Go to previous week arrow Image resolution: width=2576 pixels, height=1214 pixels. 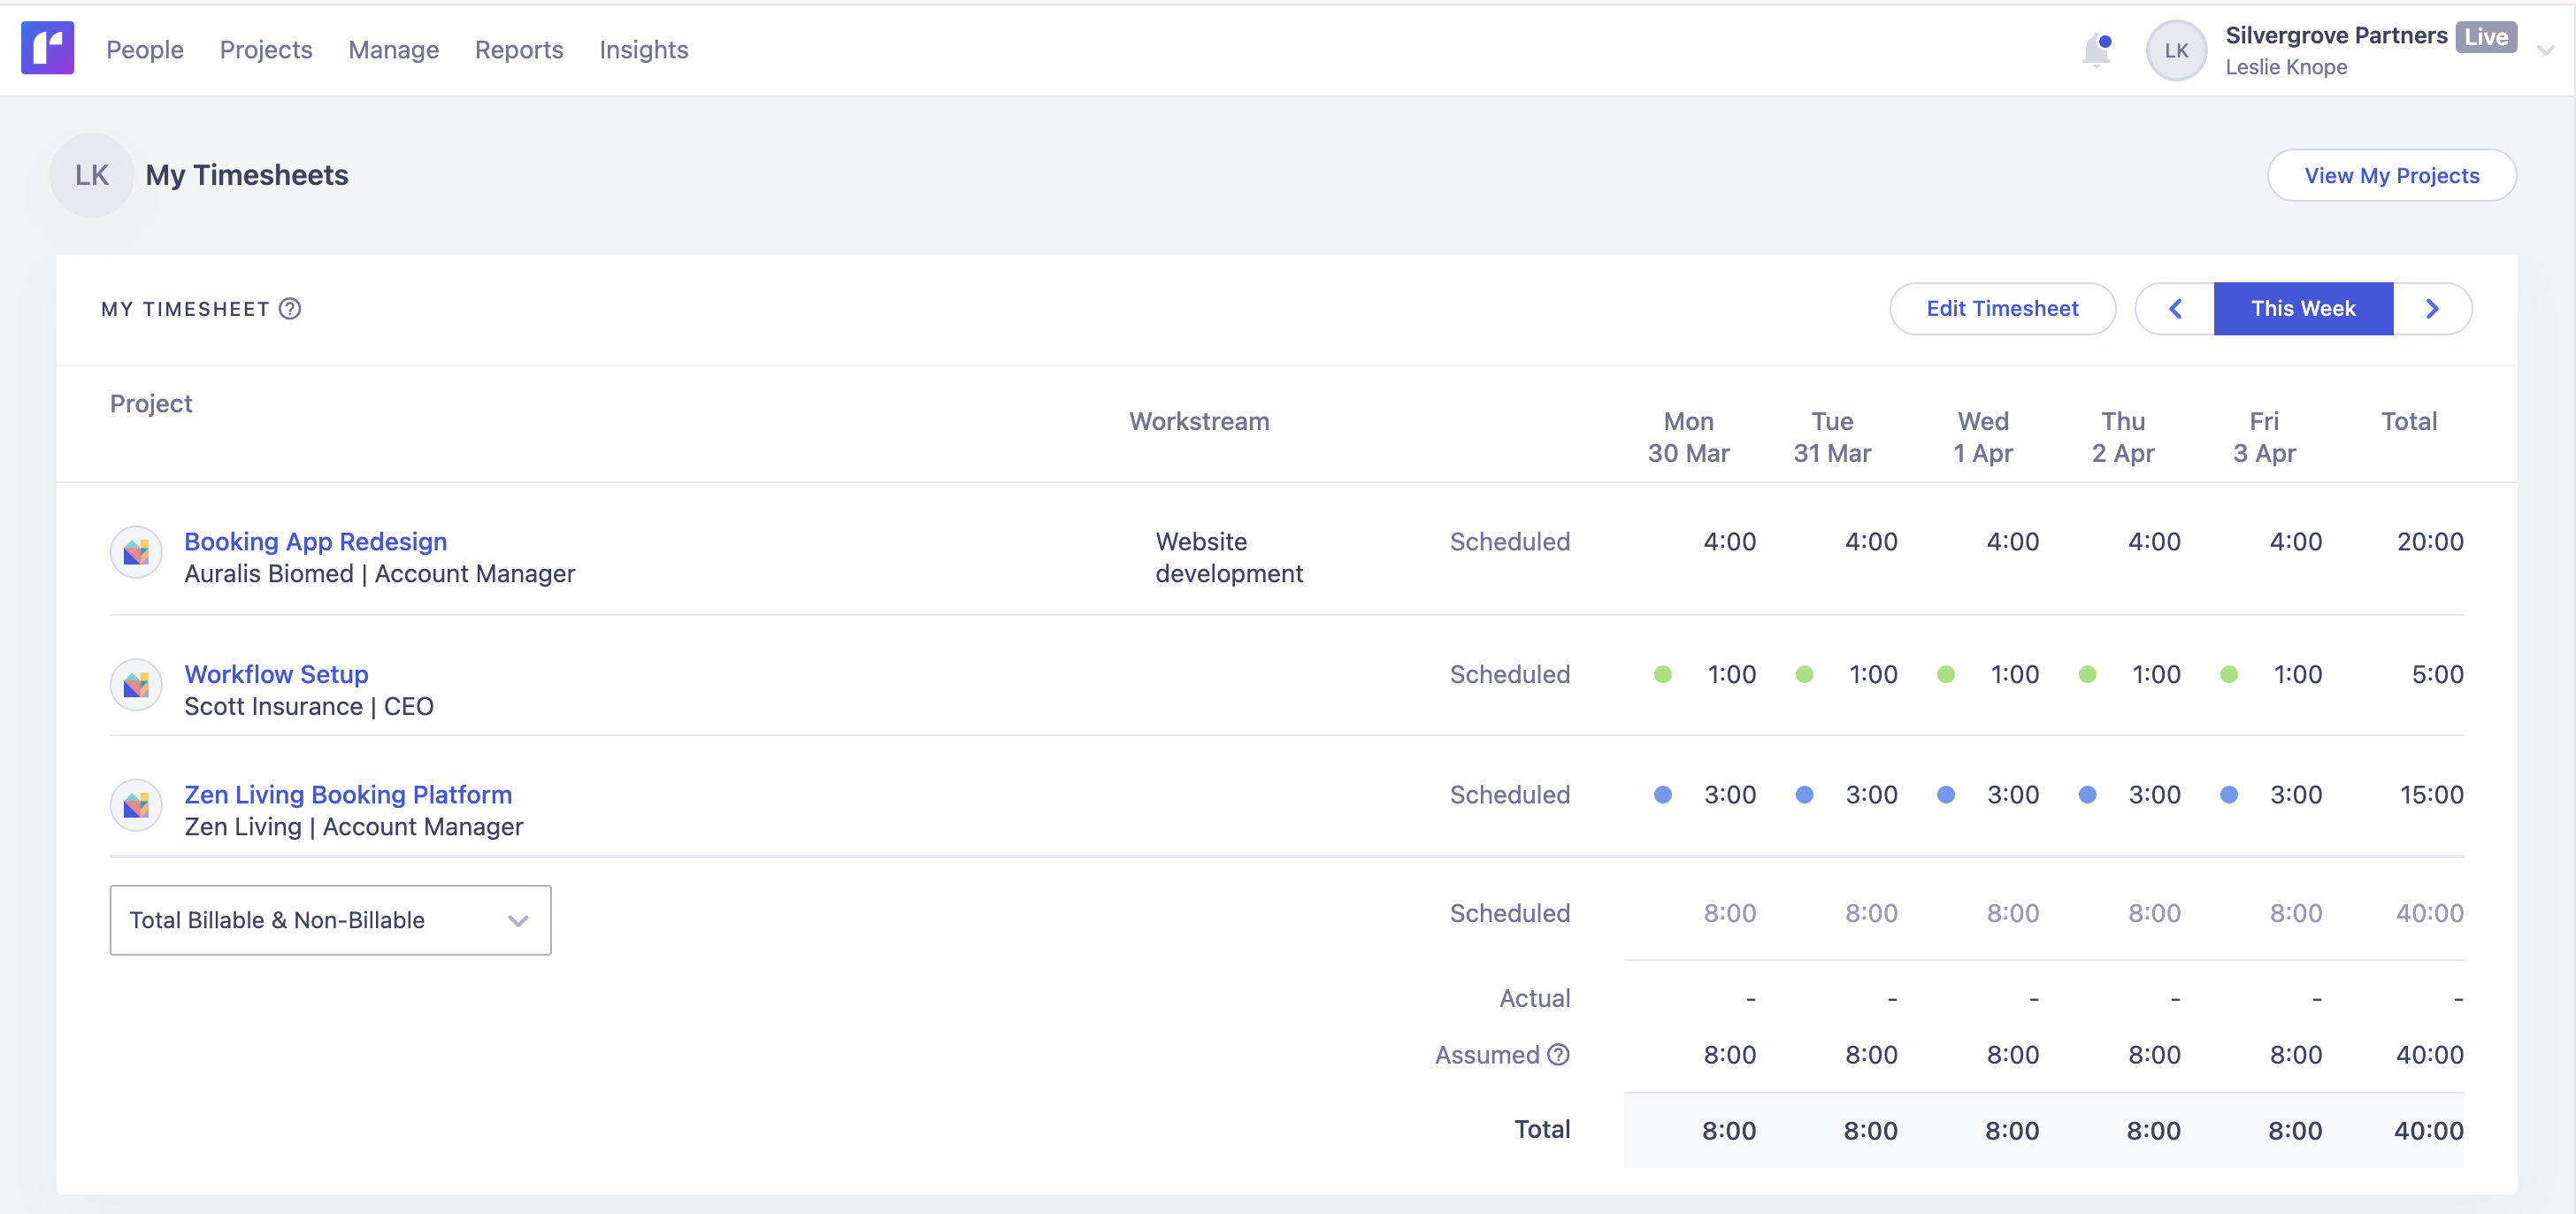pos(2175,309)
